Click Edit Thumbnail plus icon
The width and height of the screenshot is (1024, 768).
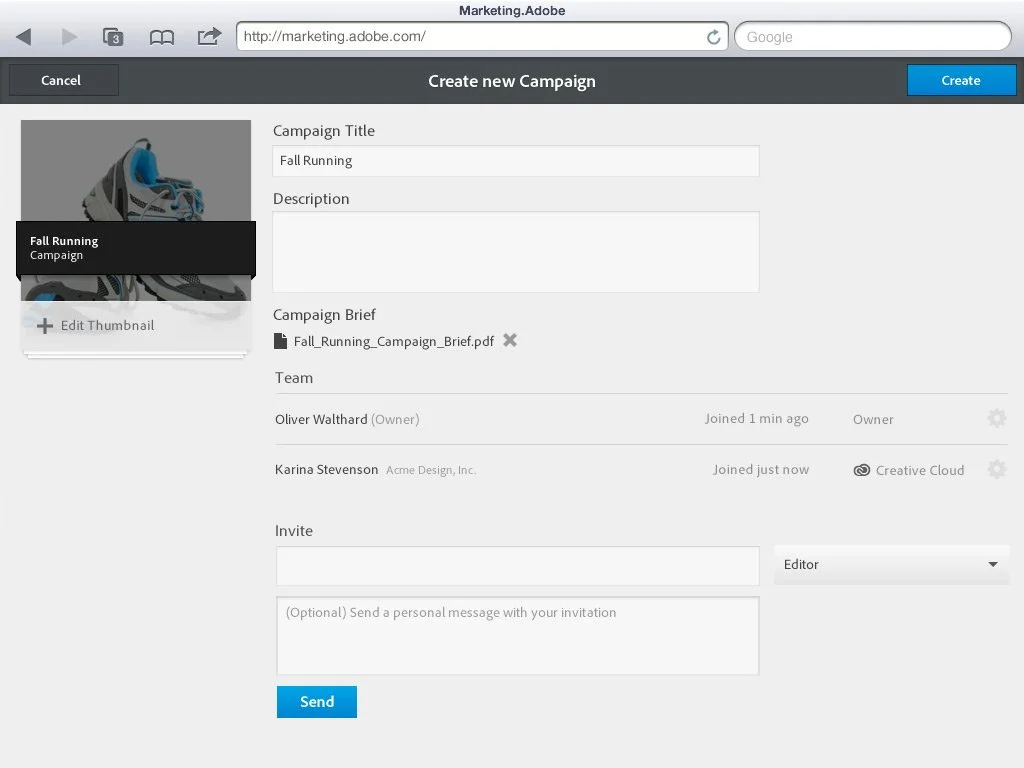(44, 326)
